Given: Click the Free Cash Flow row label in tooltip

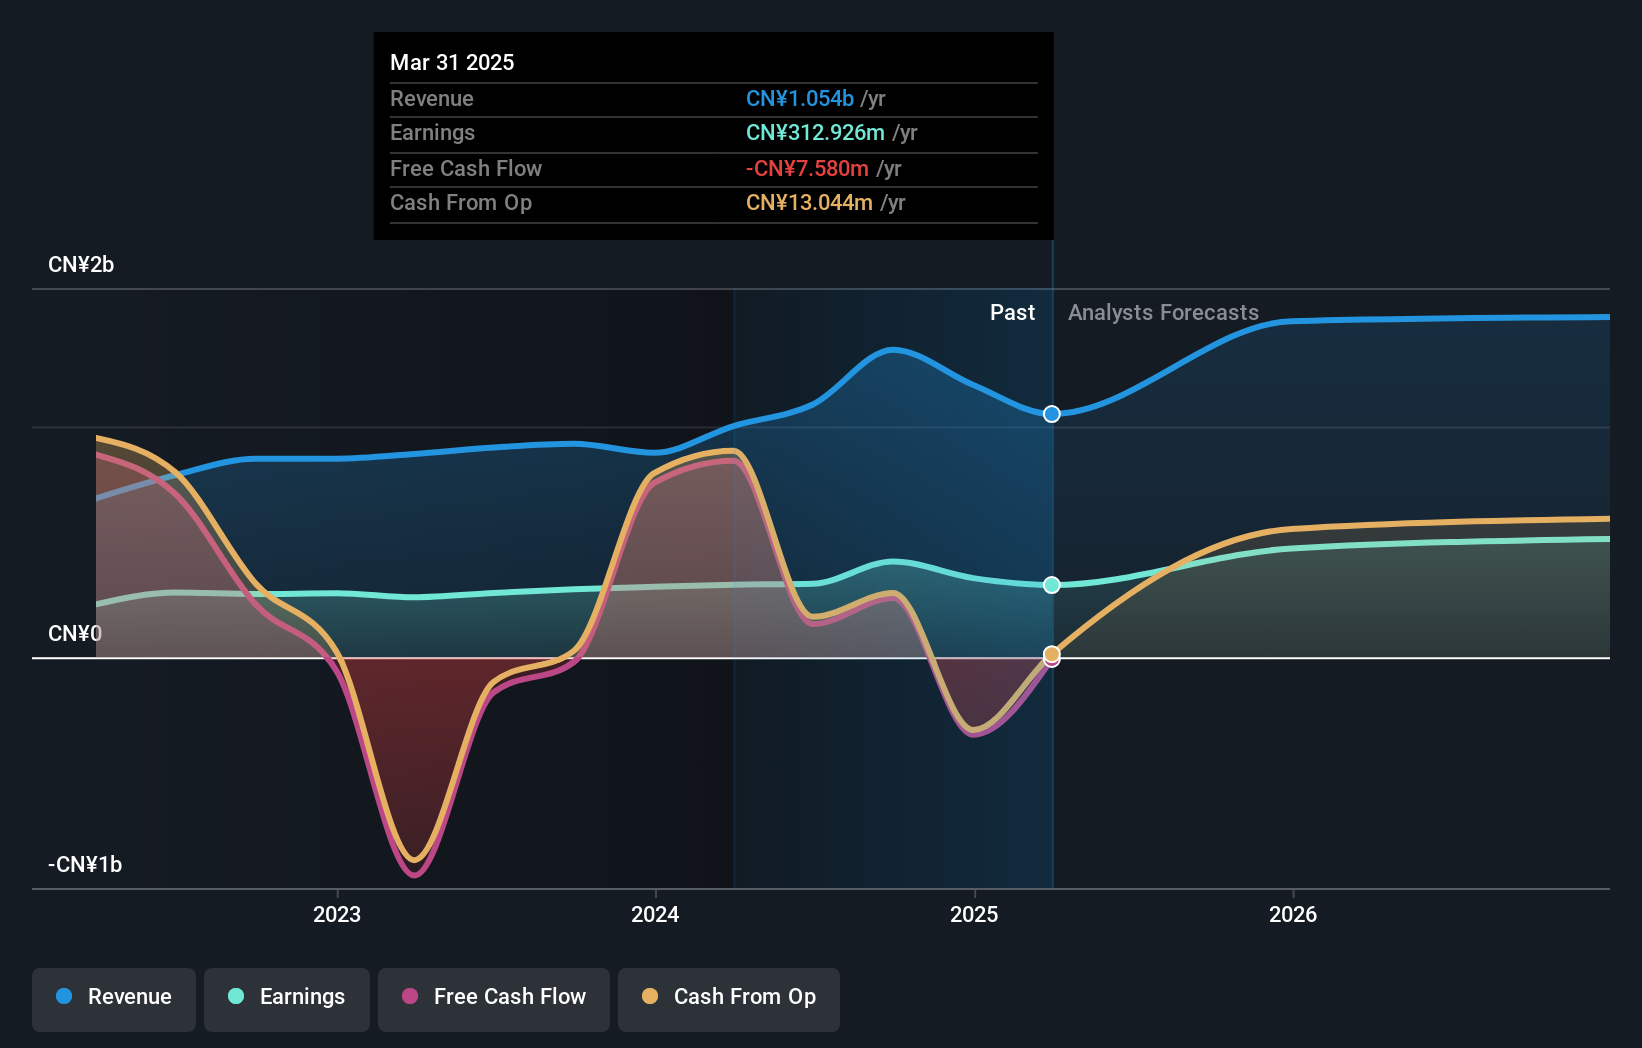Looking at the screenshot, I should 465,169.
